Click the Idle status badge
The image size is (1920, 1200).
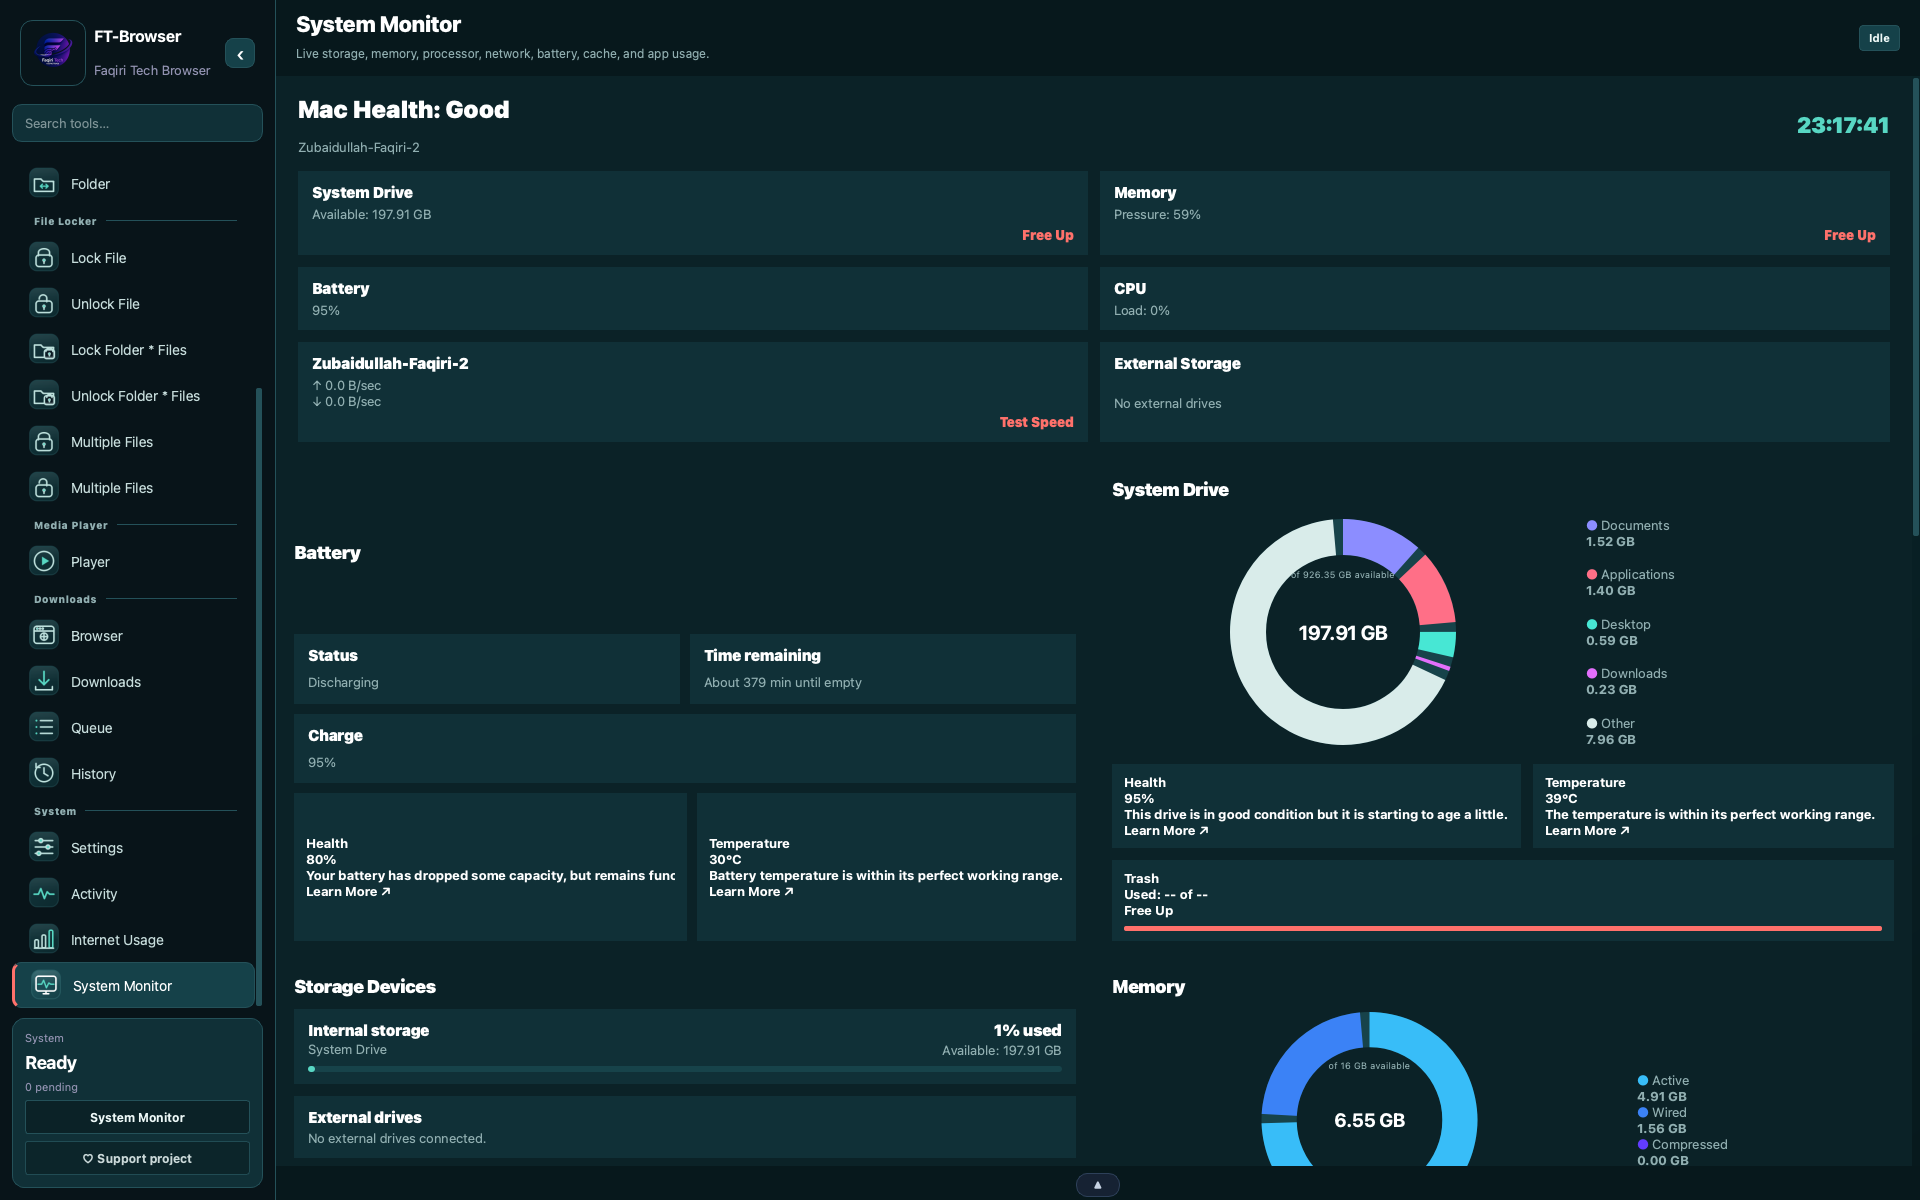tap(1879, 38)
